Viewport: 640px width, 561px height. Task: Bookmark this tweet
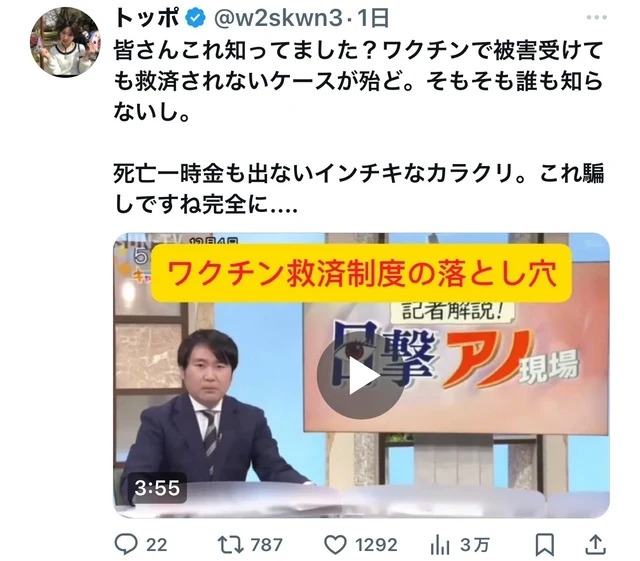coord(544,545)
